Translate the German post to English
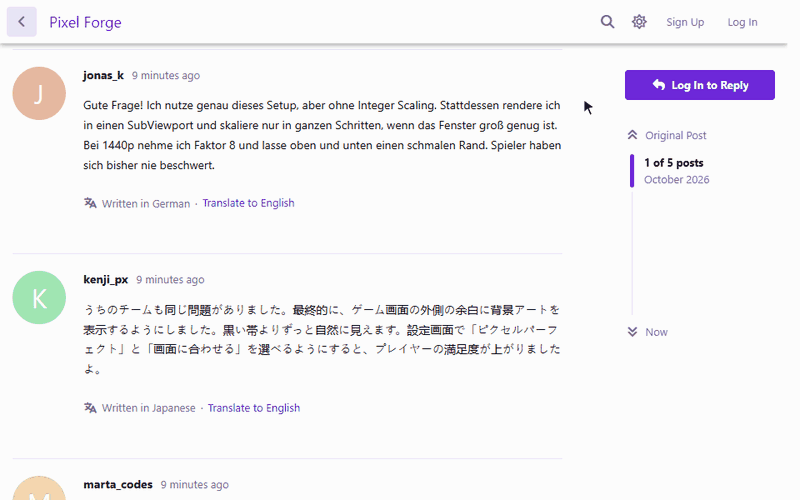This screenshot has height=500, width=800. click(248, 203)
